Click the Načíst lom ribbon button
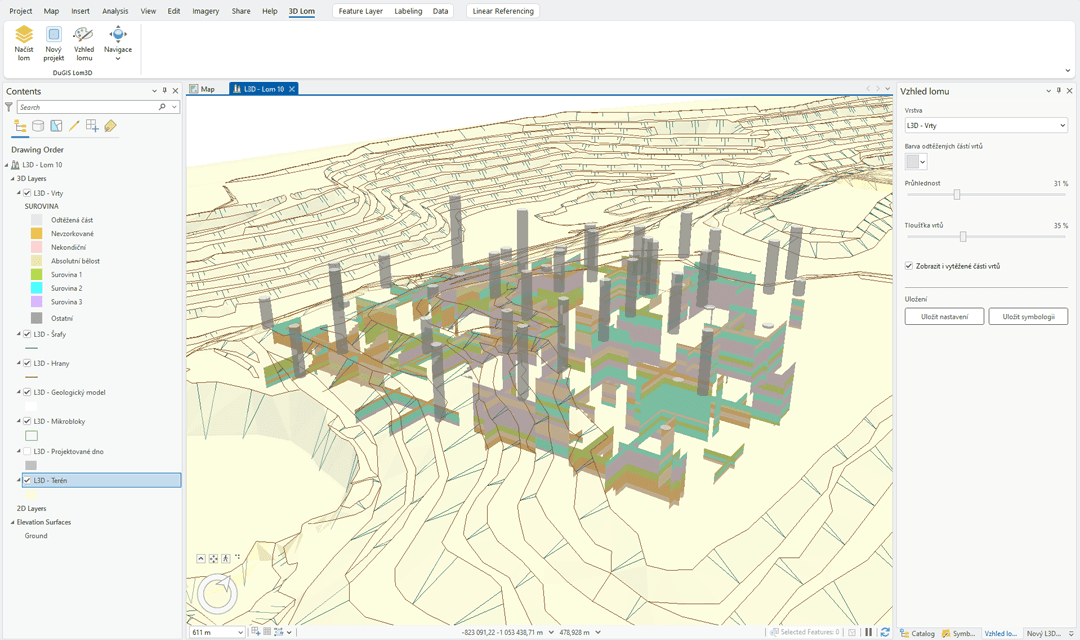 point(23,43)
